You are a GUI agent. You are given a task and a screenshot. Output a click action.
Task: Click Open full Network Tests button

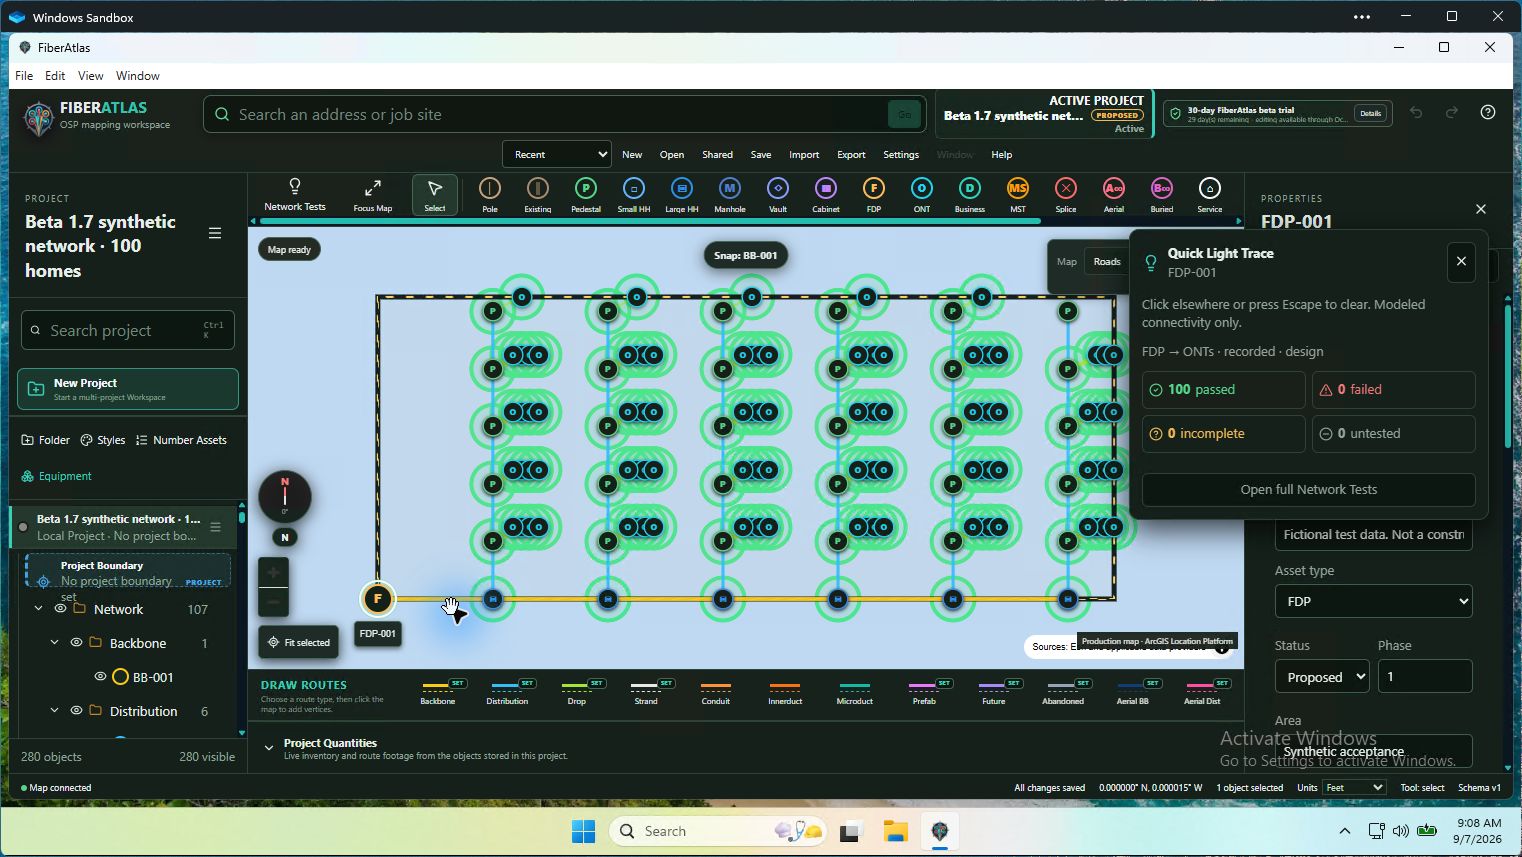tap(1308, 490)
